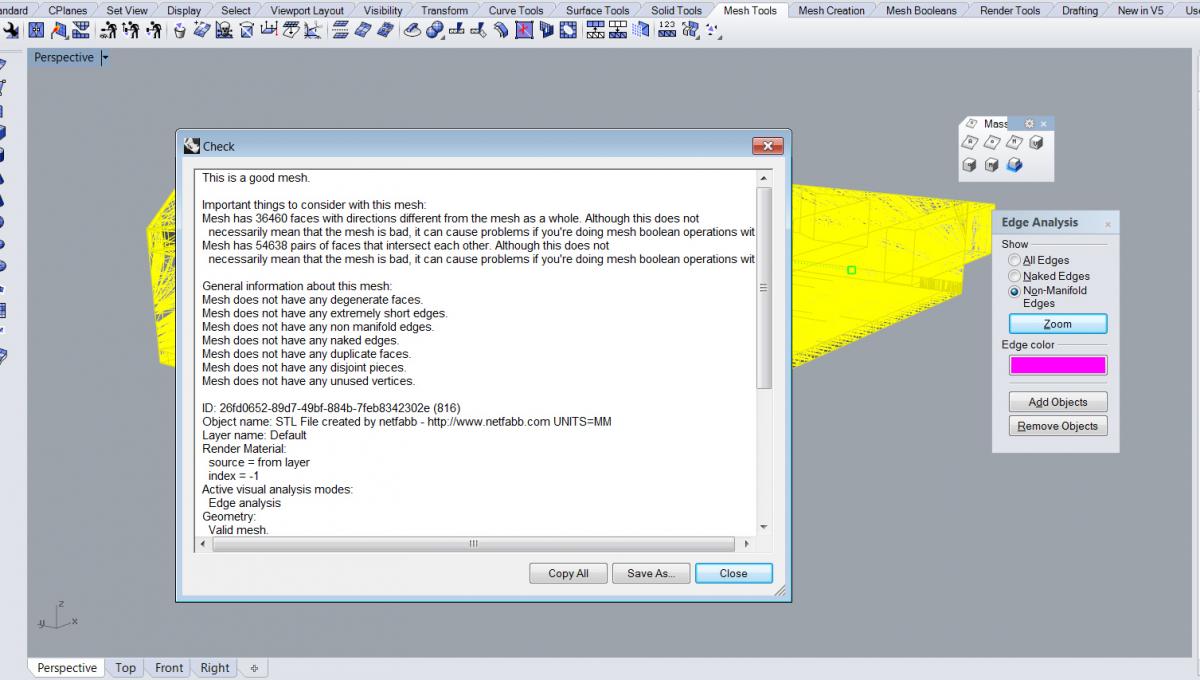Open the Viewport Layout tab

(307, 10)
